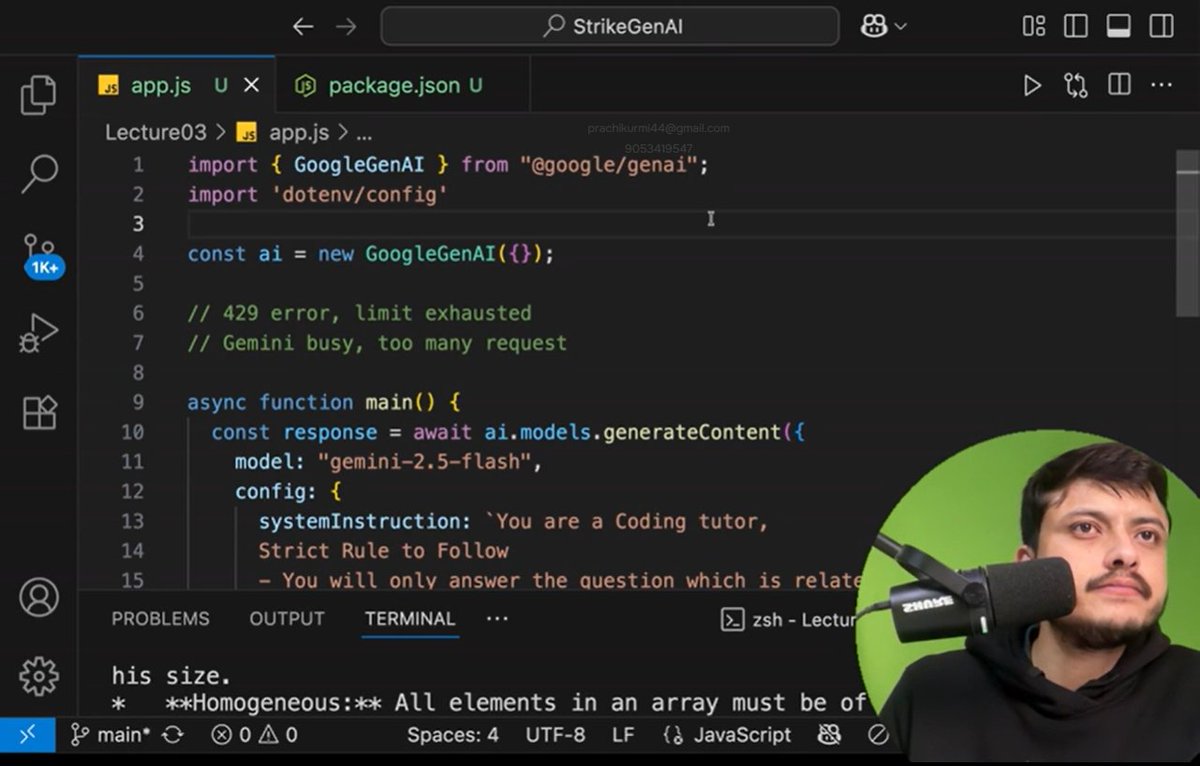Toggle the secondary side bar

pos(1161,27)
